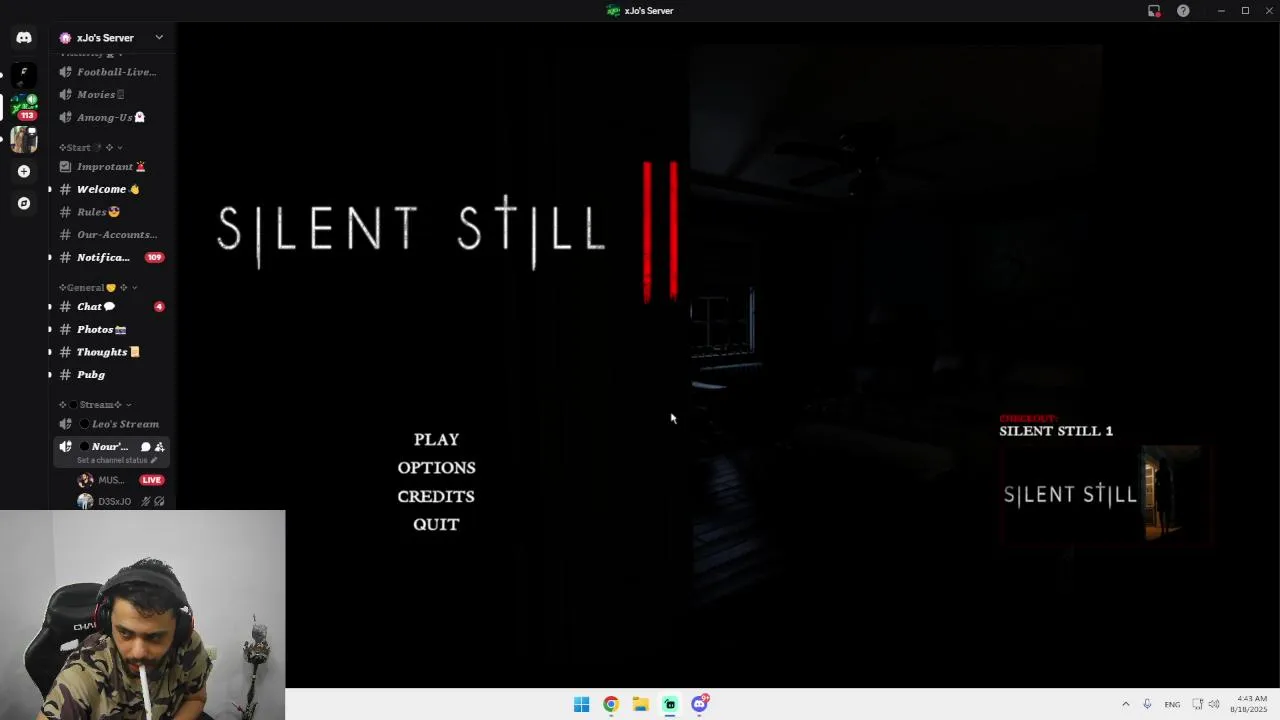Open network status tray icon
Image resolution: width=1280 pixels, height=720 pixels.
coord(1197,704)
